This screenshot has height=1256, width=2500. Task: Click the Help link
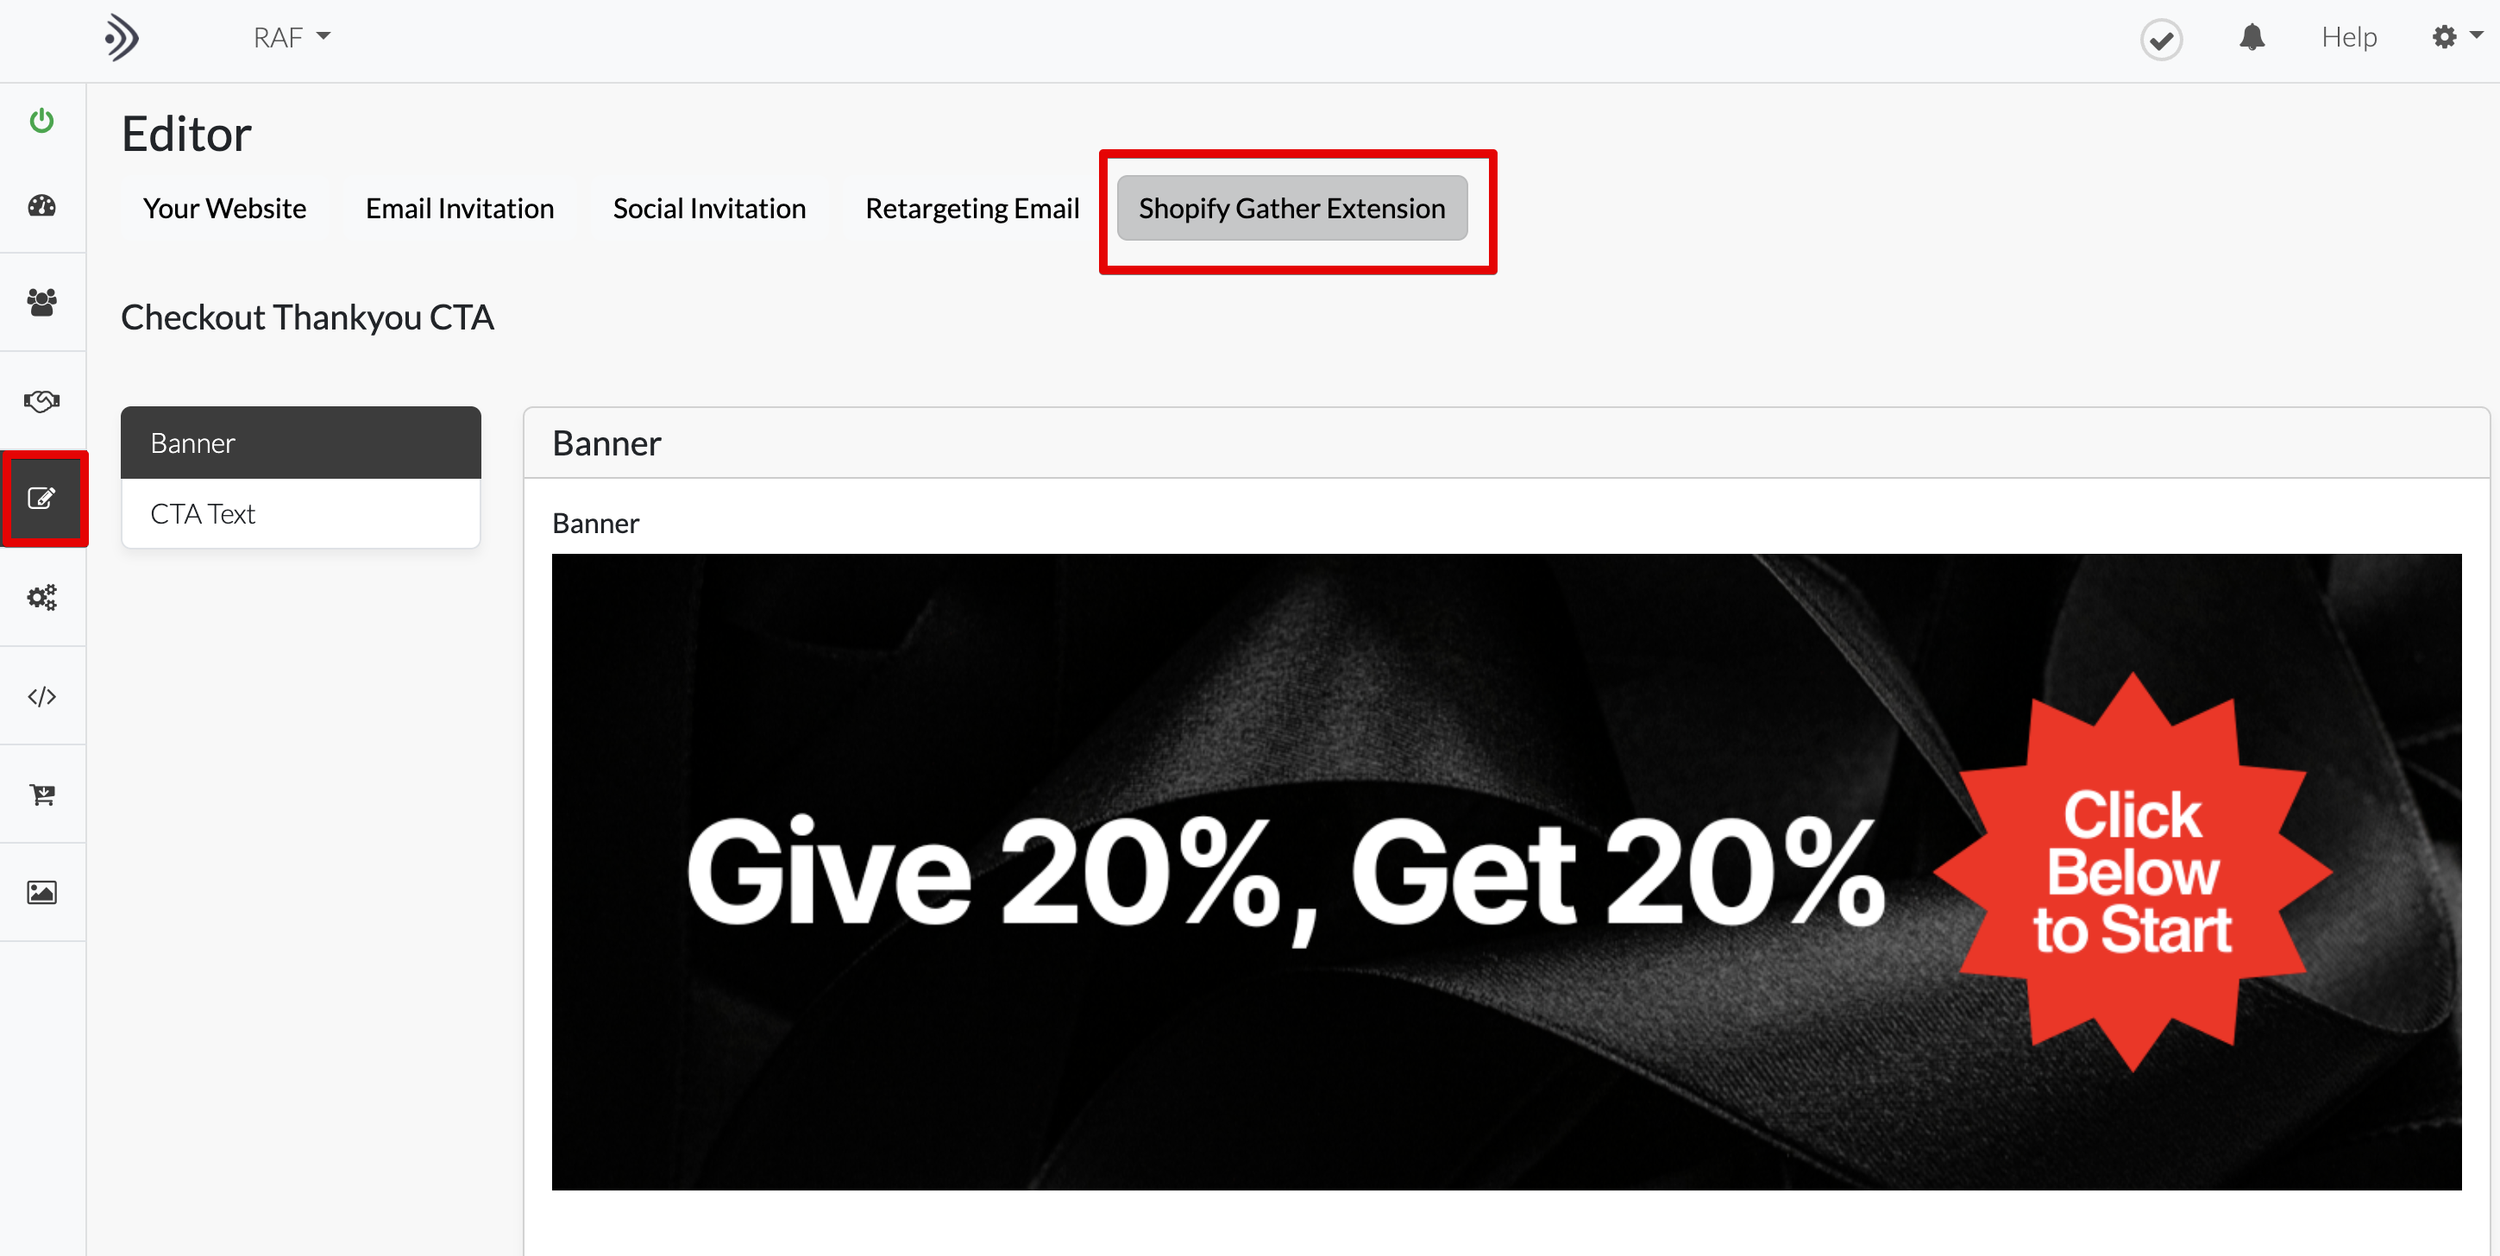(2349, 38)
